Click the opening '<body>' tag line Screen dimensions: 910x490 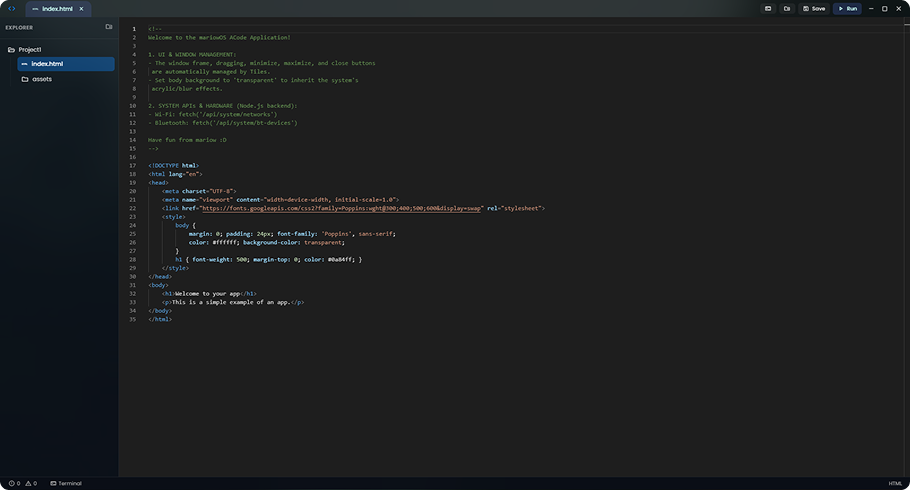[x=158, y=285]
